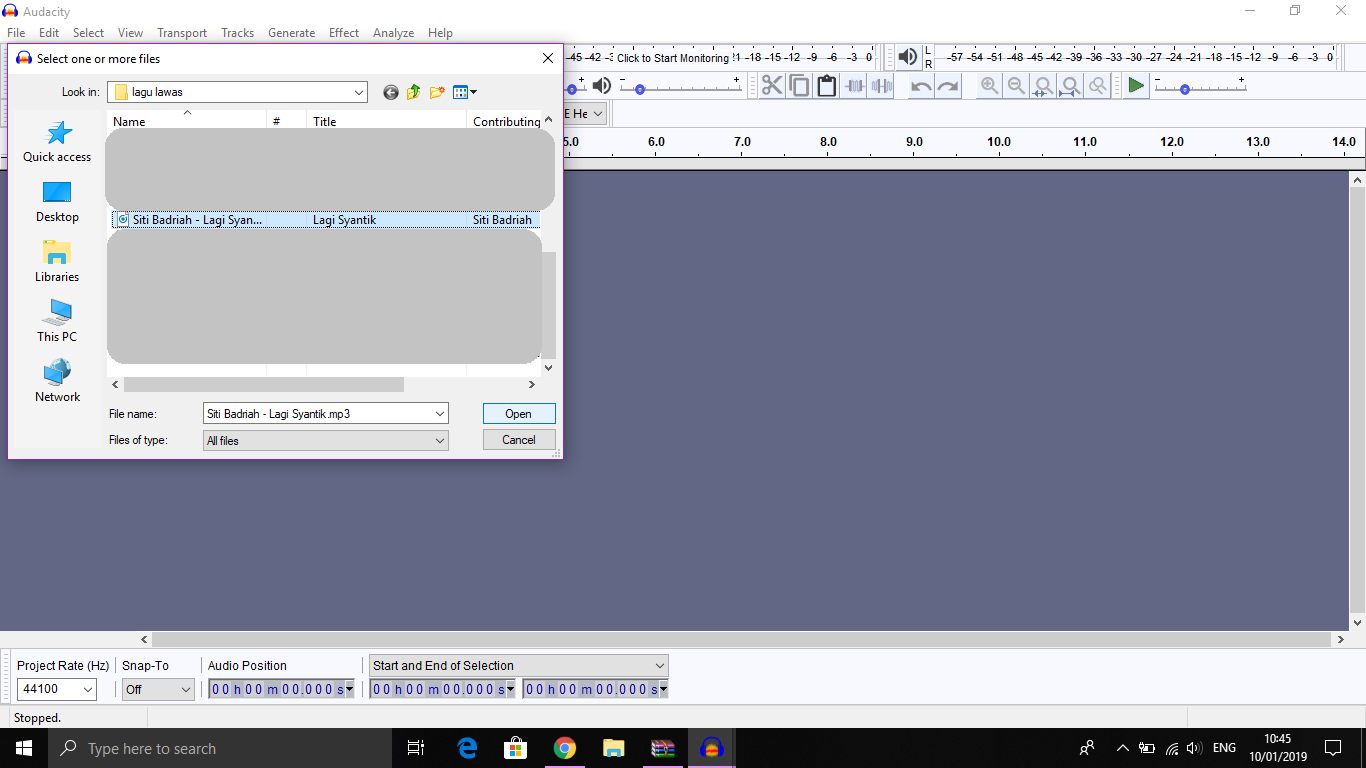Click the Silence audio selection icon
Viewport: 1366px width, 768px height.
pos(881,86)
